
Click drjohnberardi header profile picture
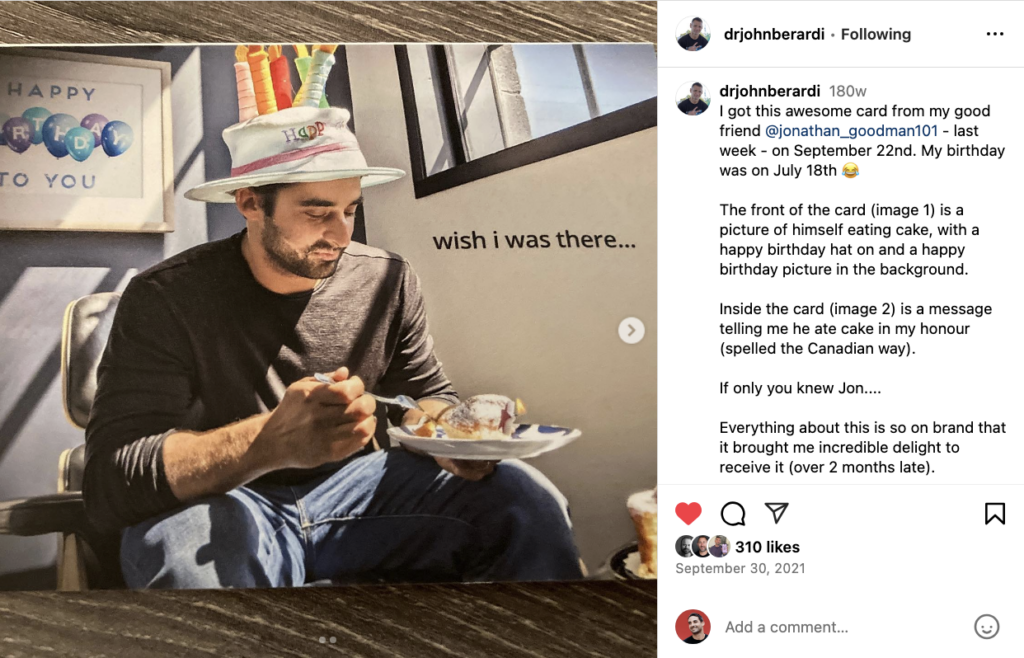(x=692, y=34)
